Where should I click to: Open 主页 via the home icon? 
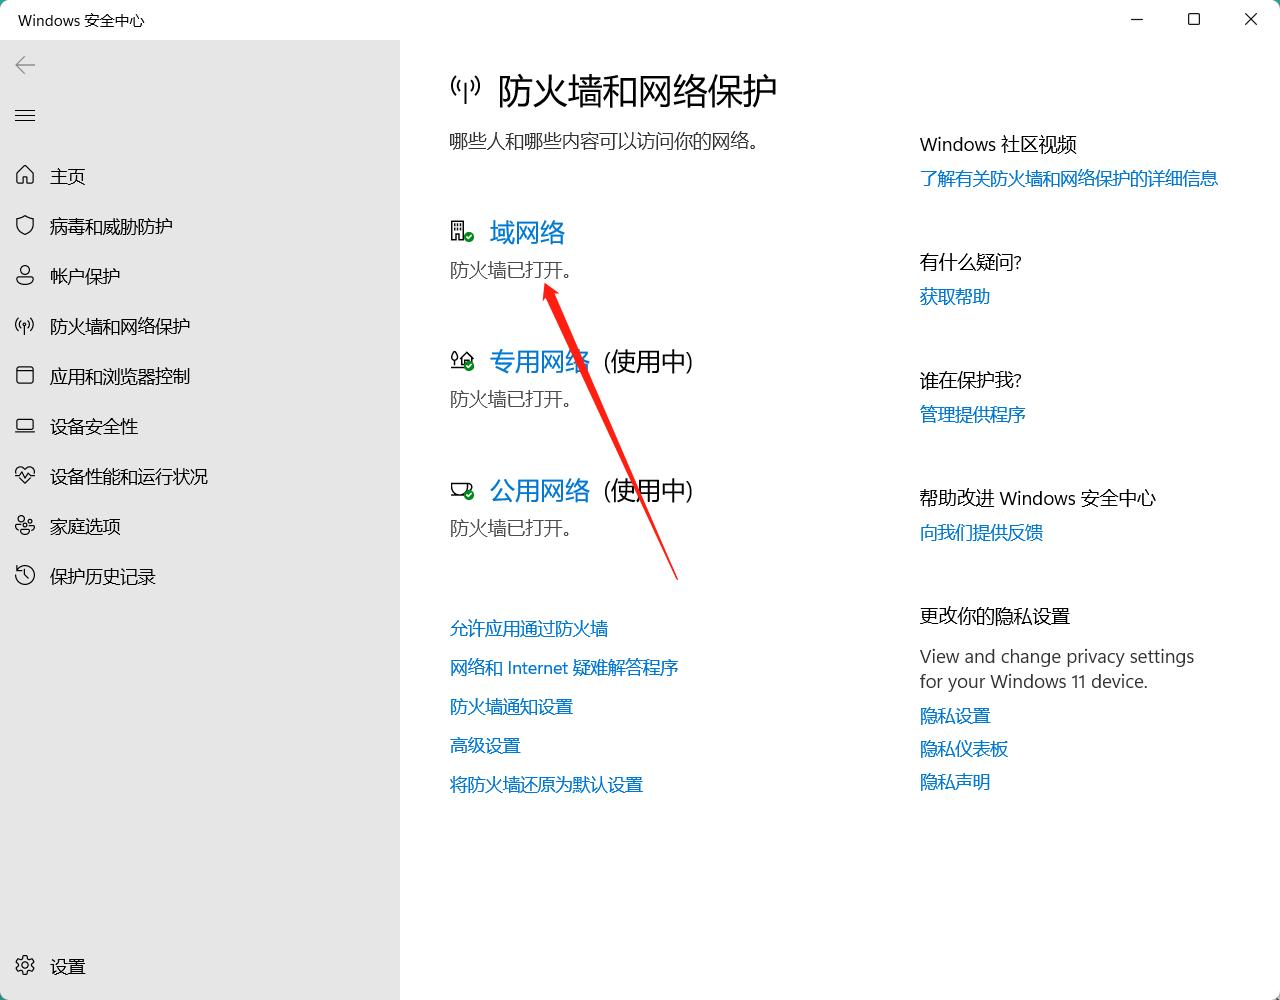click(x=25, y=176)
